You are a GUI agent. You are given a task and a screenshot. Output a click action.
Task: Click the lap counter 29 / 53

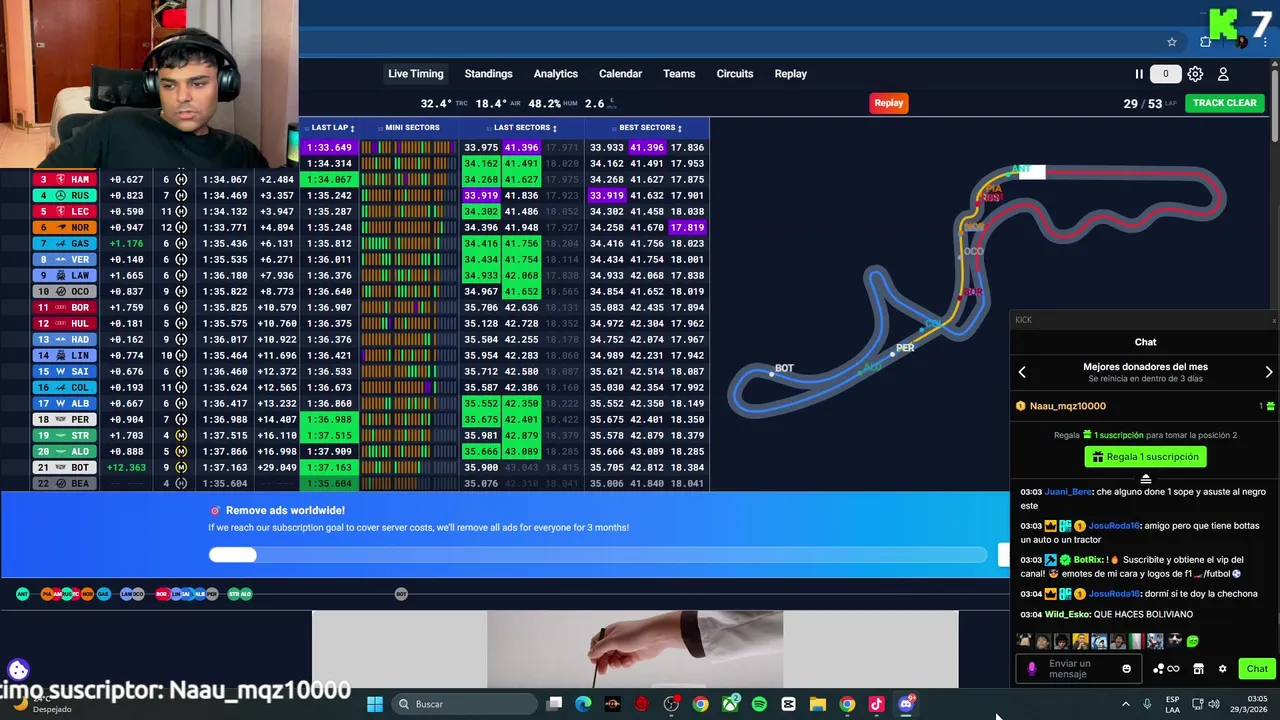(1150, 103)
